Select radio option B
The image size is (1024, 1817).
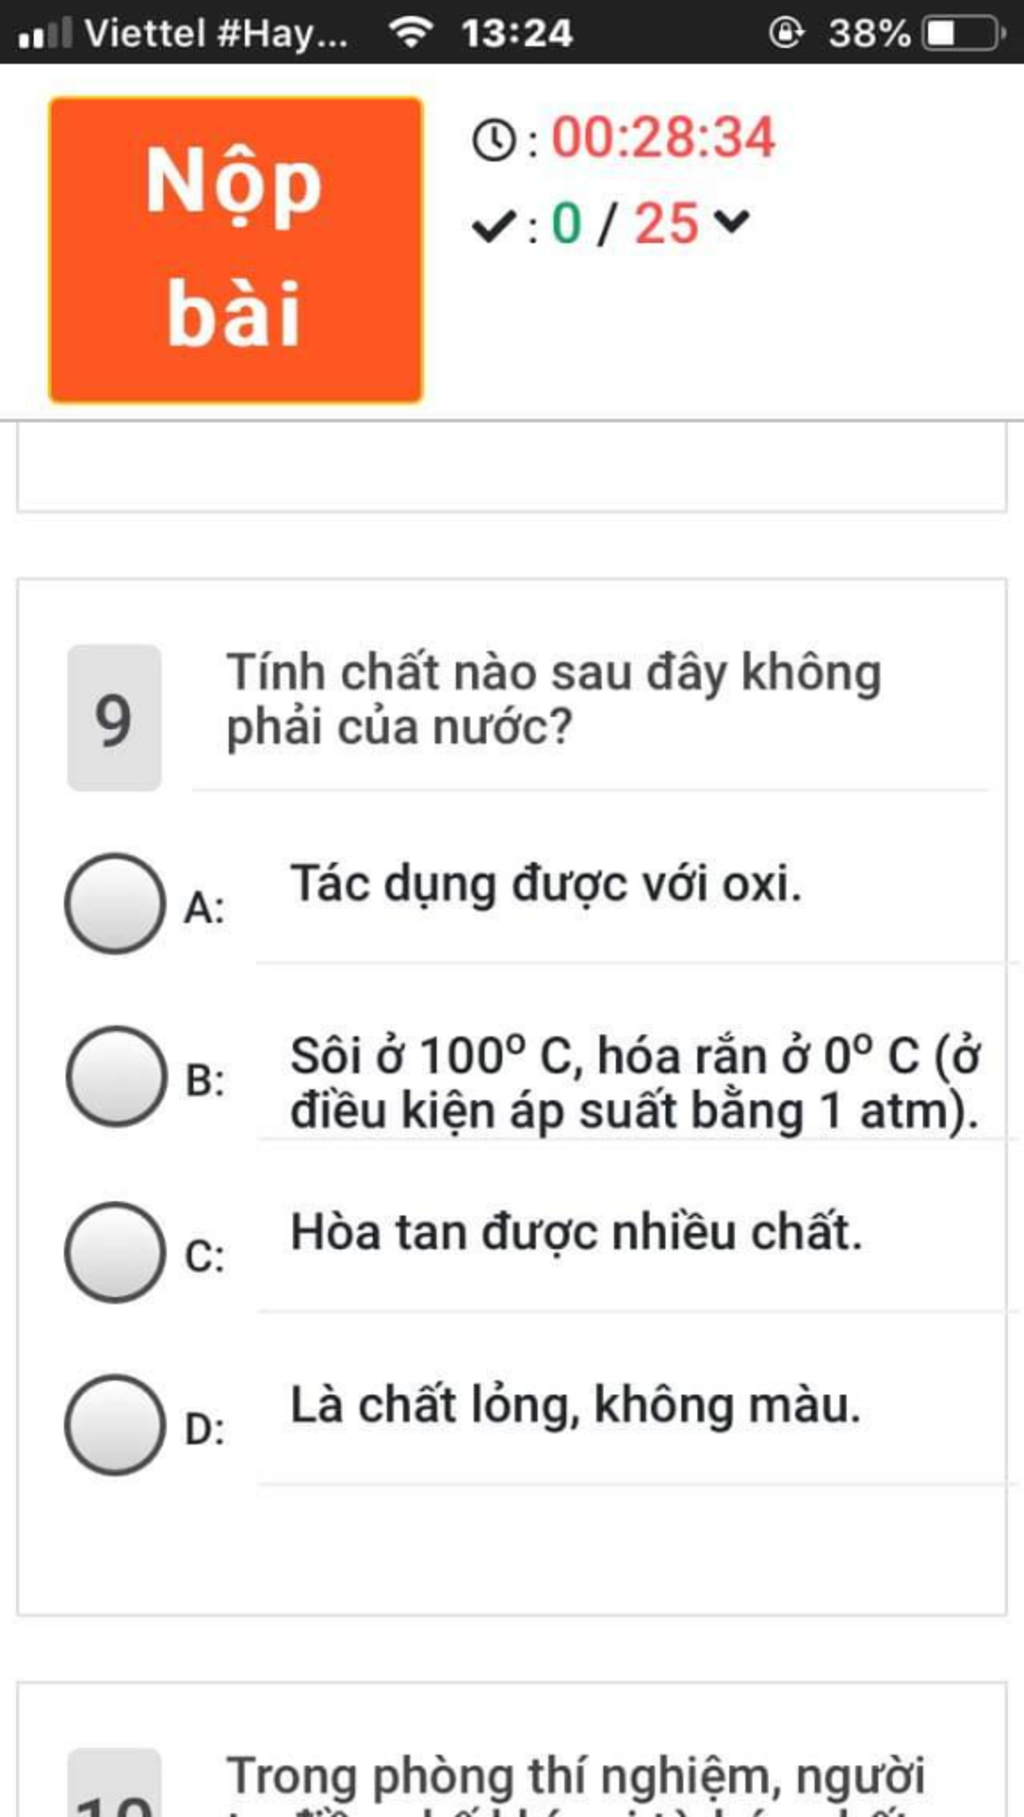[116, 1076]
